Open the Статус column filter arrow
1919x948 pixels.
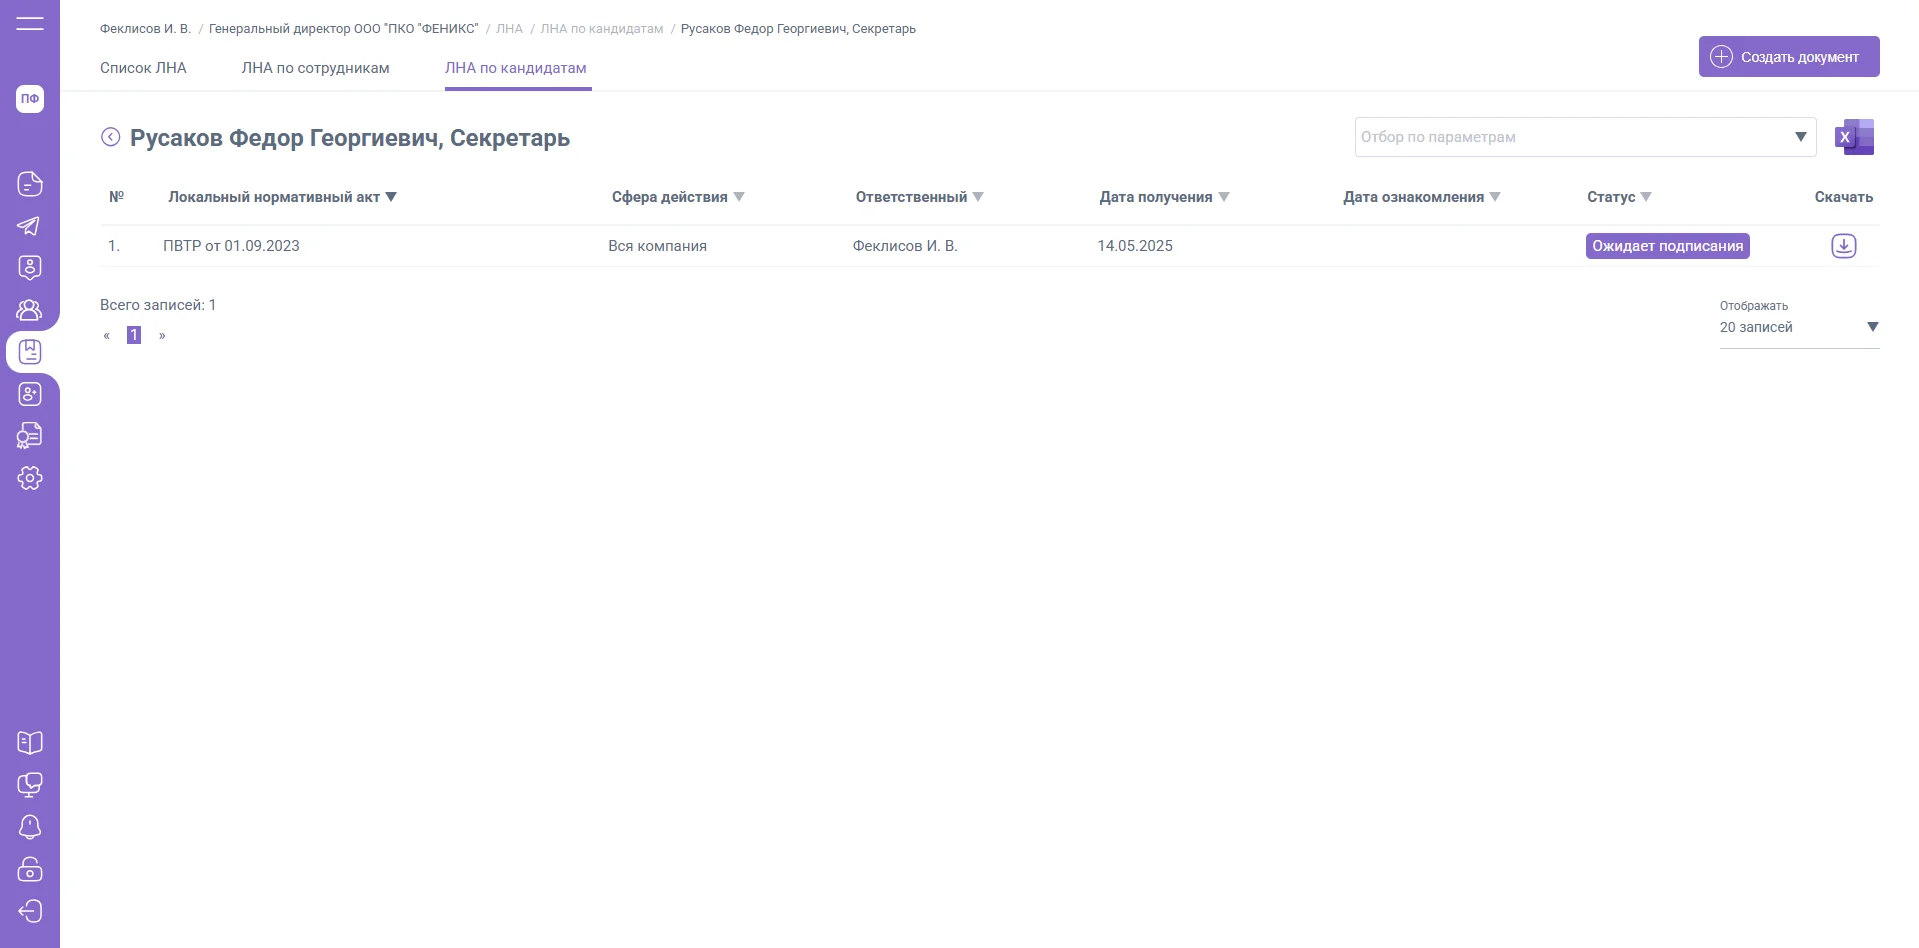point(1646,197)
